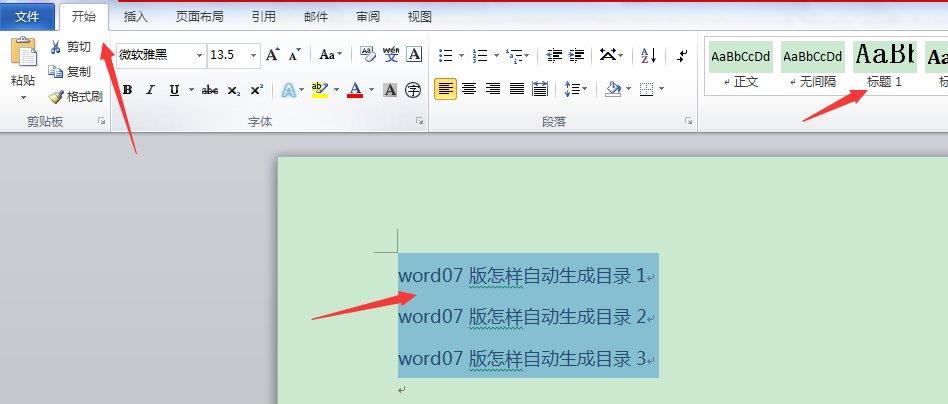
Task: Copy the selection using 复制
Action: tap(70, 71)
